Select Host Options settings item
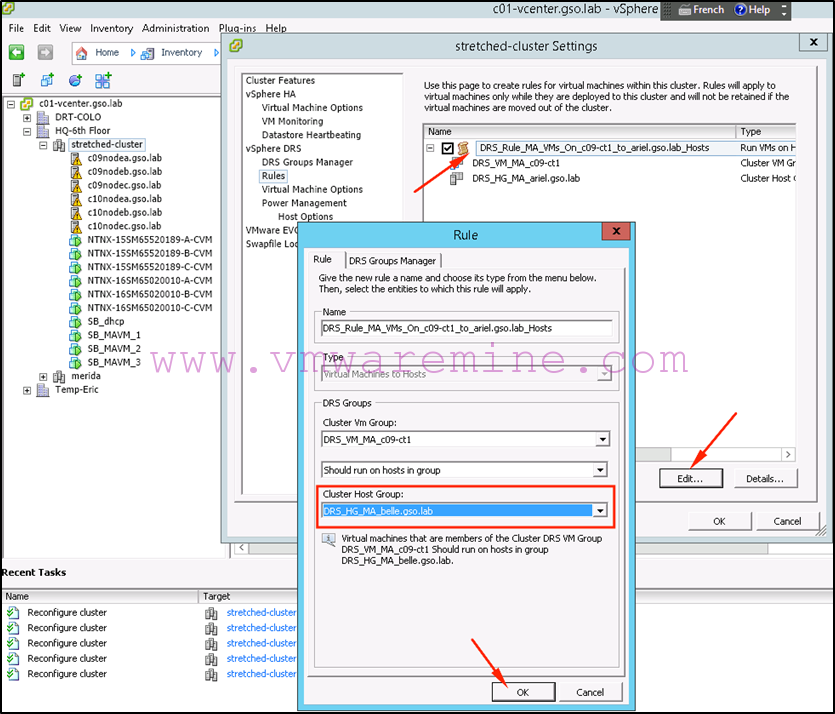Screen dimensions: 835x714 coord(305,217)
